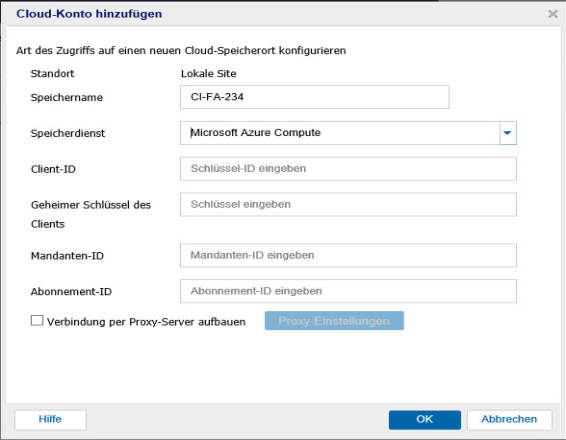Open Hilfe for this dialog
The width and height of the screenshot is (566, 440).
(x=50, y=419)
